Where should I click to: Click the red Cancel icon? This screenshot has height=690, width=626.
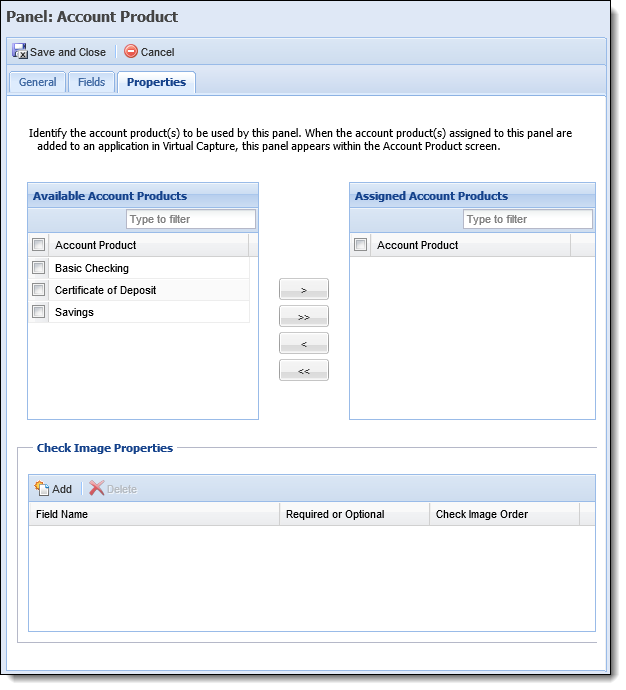tap(131, 51)
